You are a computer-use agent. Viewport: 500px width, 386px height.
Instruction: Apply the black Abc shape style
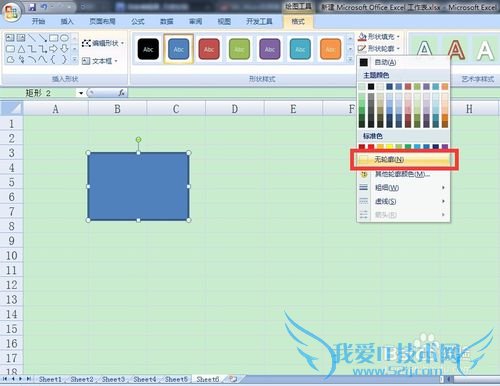148,49
